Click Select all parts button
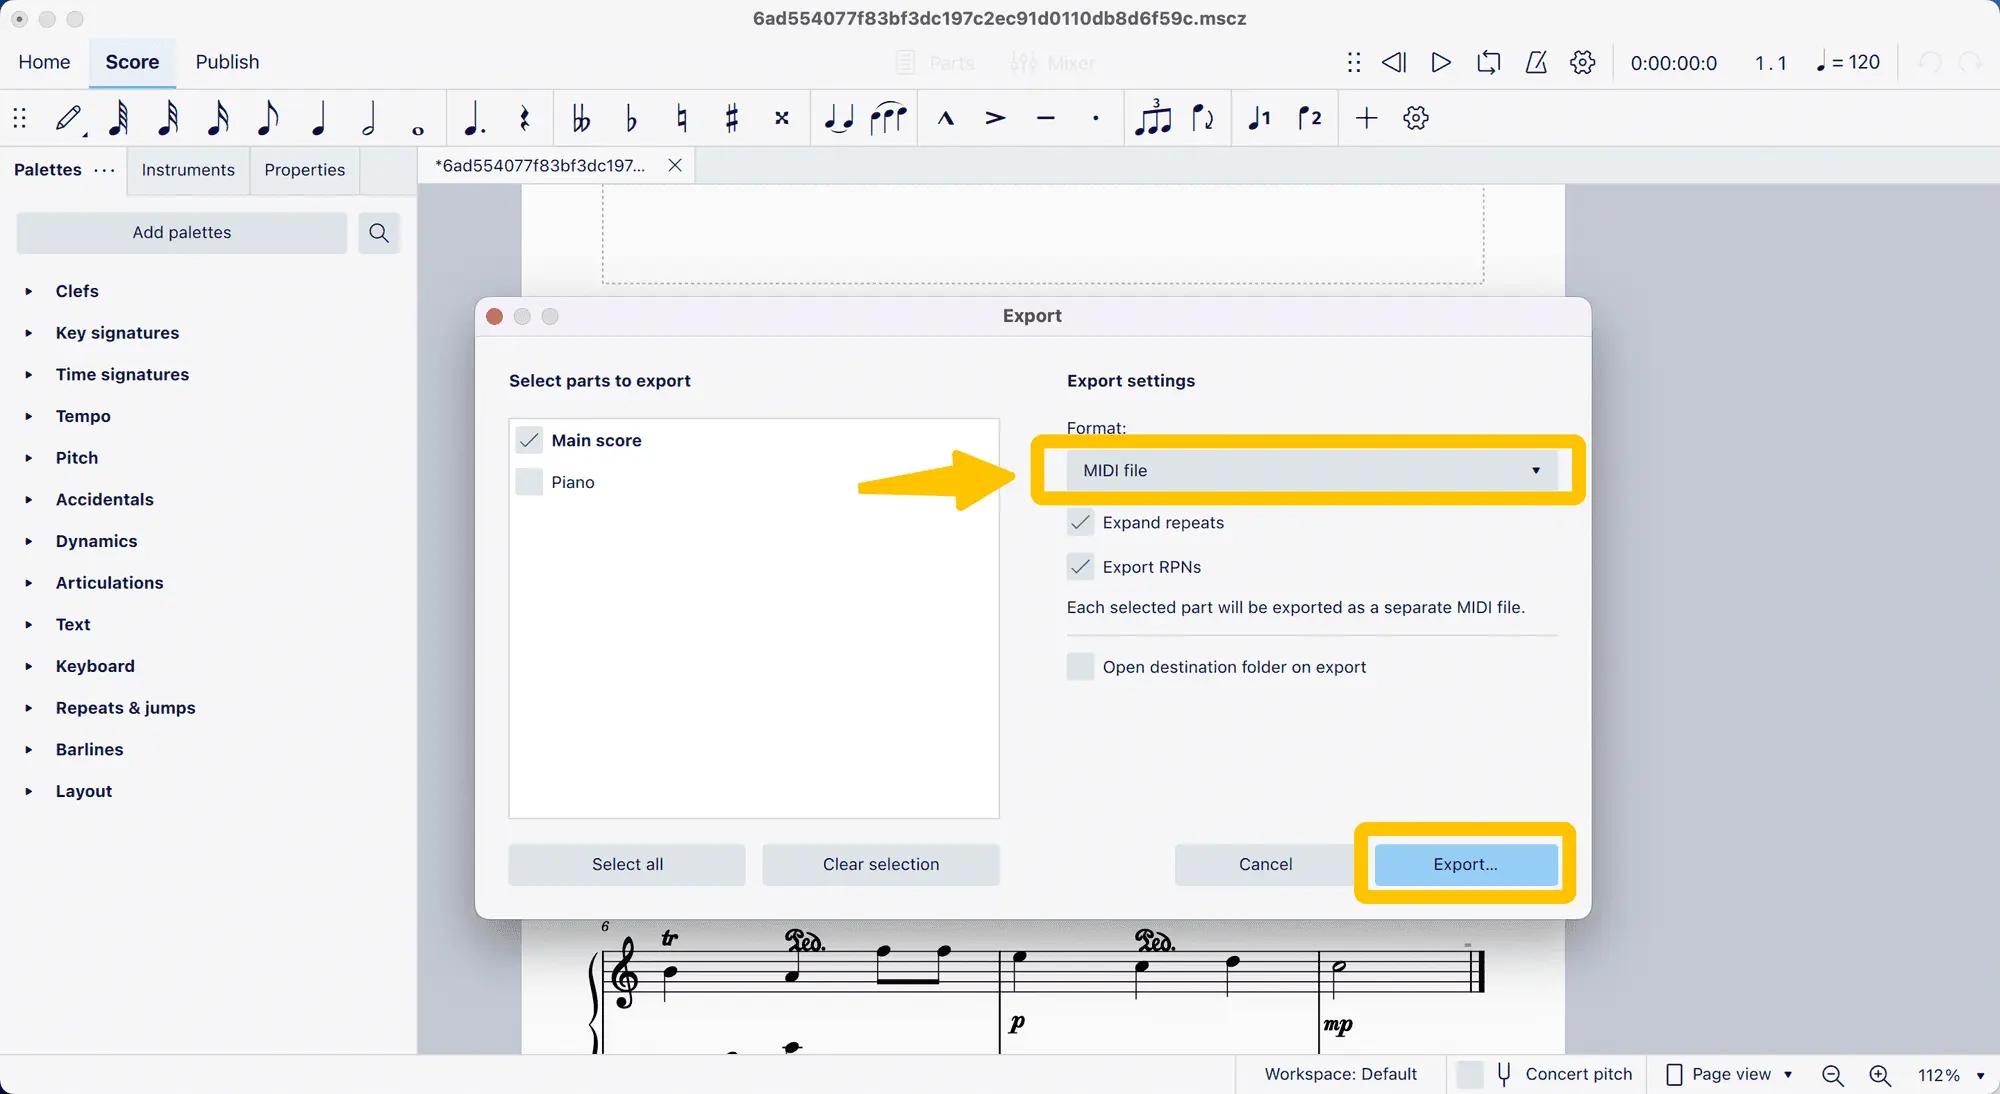This screenshot has width=2000, height=1094. (627, 864)
